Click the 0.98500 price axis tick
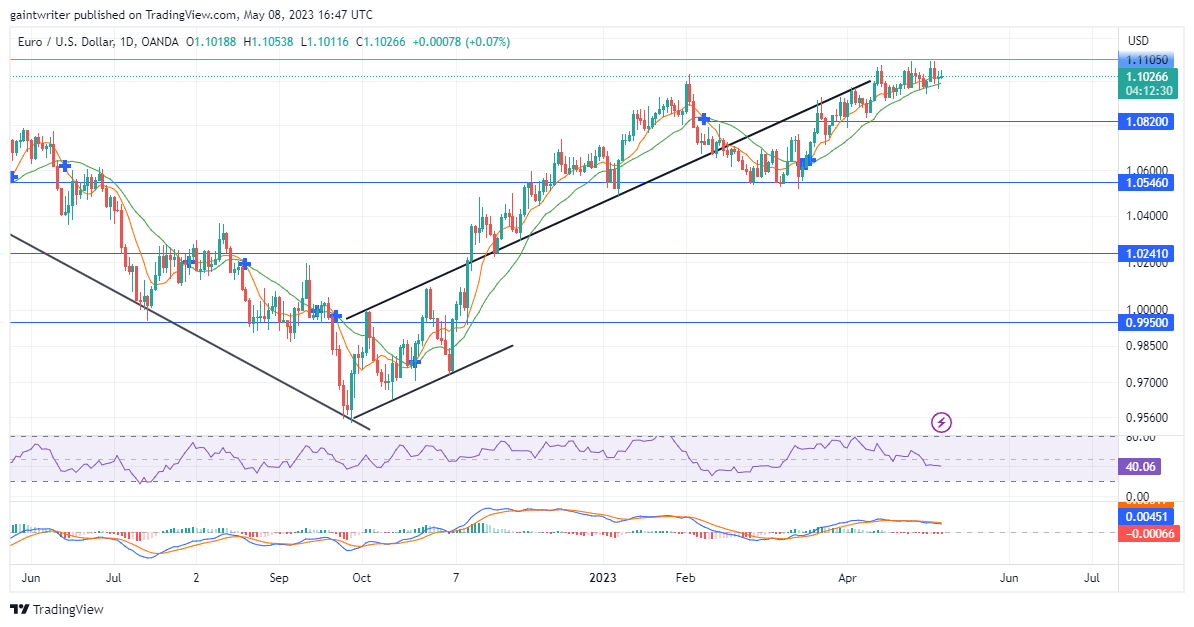 coord(1147,346)
